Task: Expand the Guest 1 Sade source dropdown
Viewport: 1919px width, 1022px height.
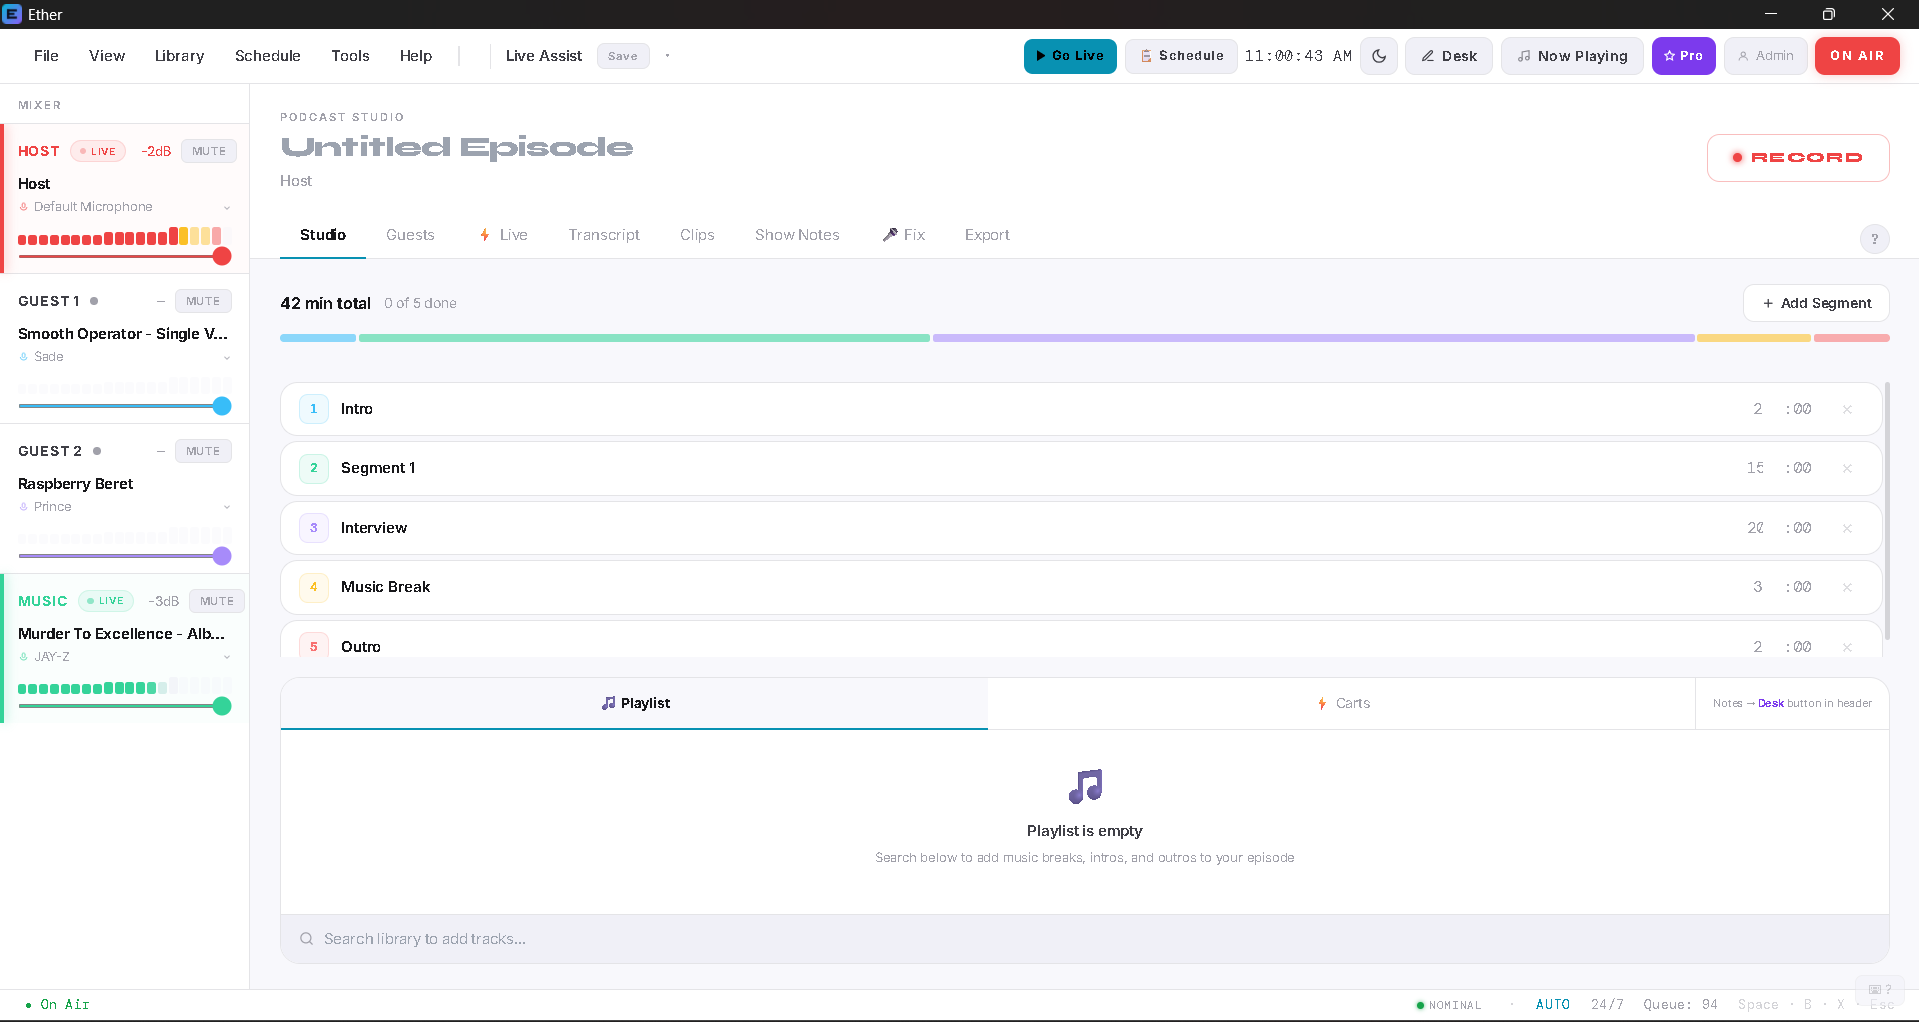Action: tap(227, 358)
